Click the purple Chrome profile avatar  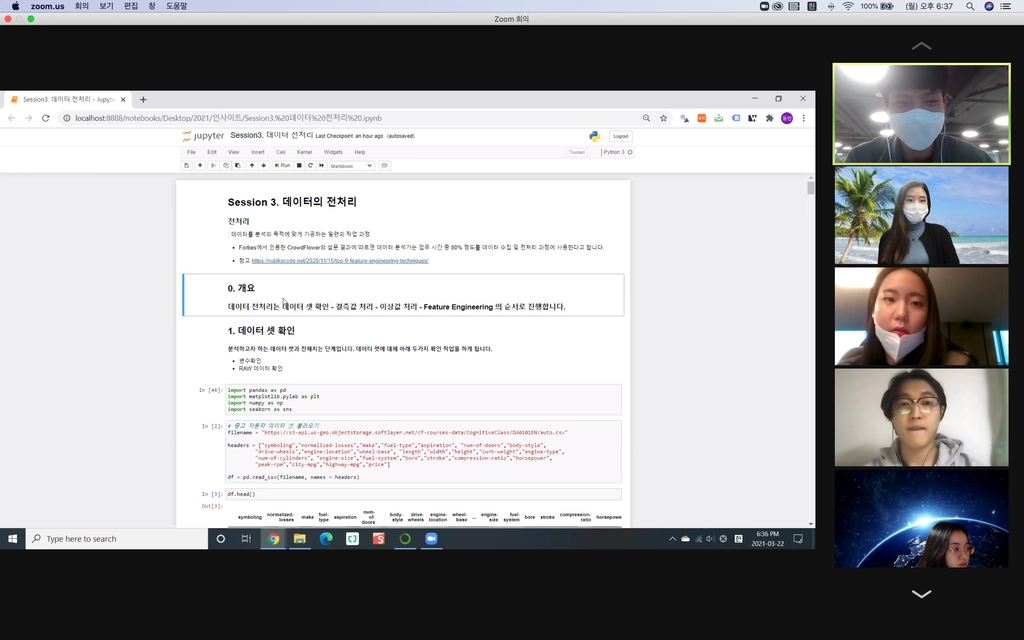(787, 118)
